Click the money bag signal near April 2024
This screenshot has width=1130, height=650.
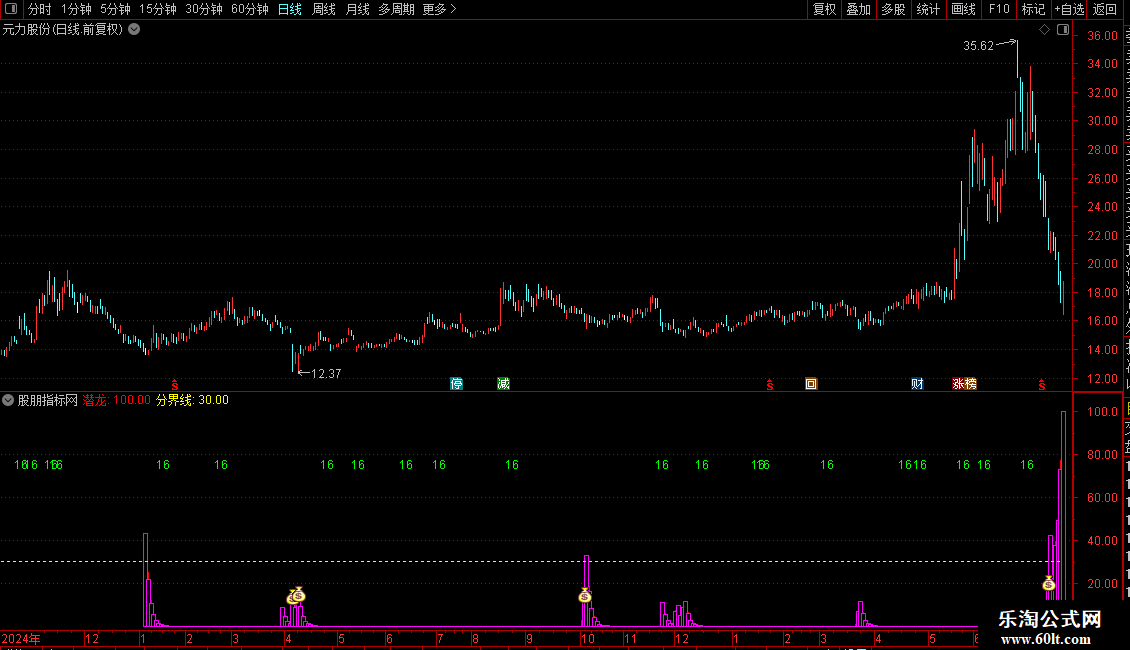pos(296,595)
